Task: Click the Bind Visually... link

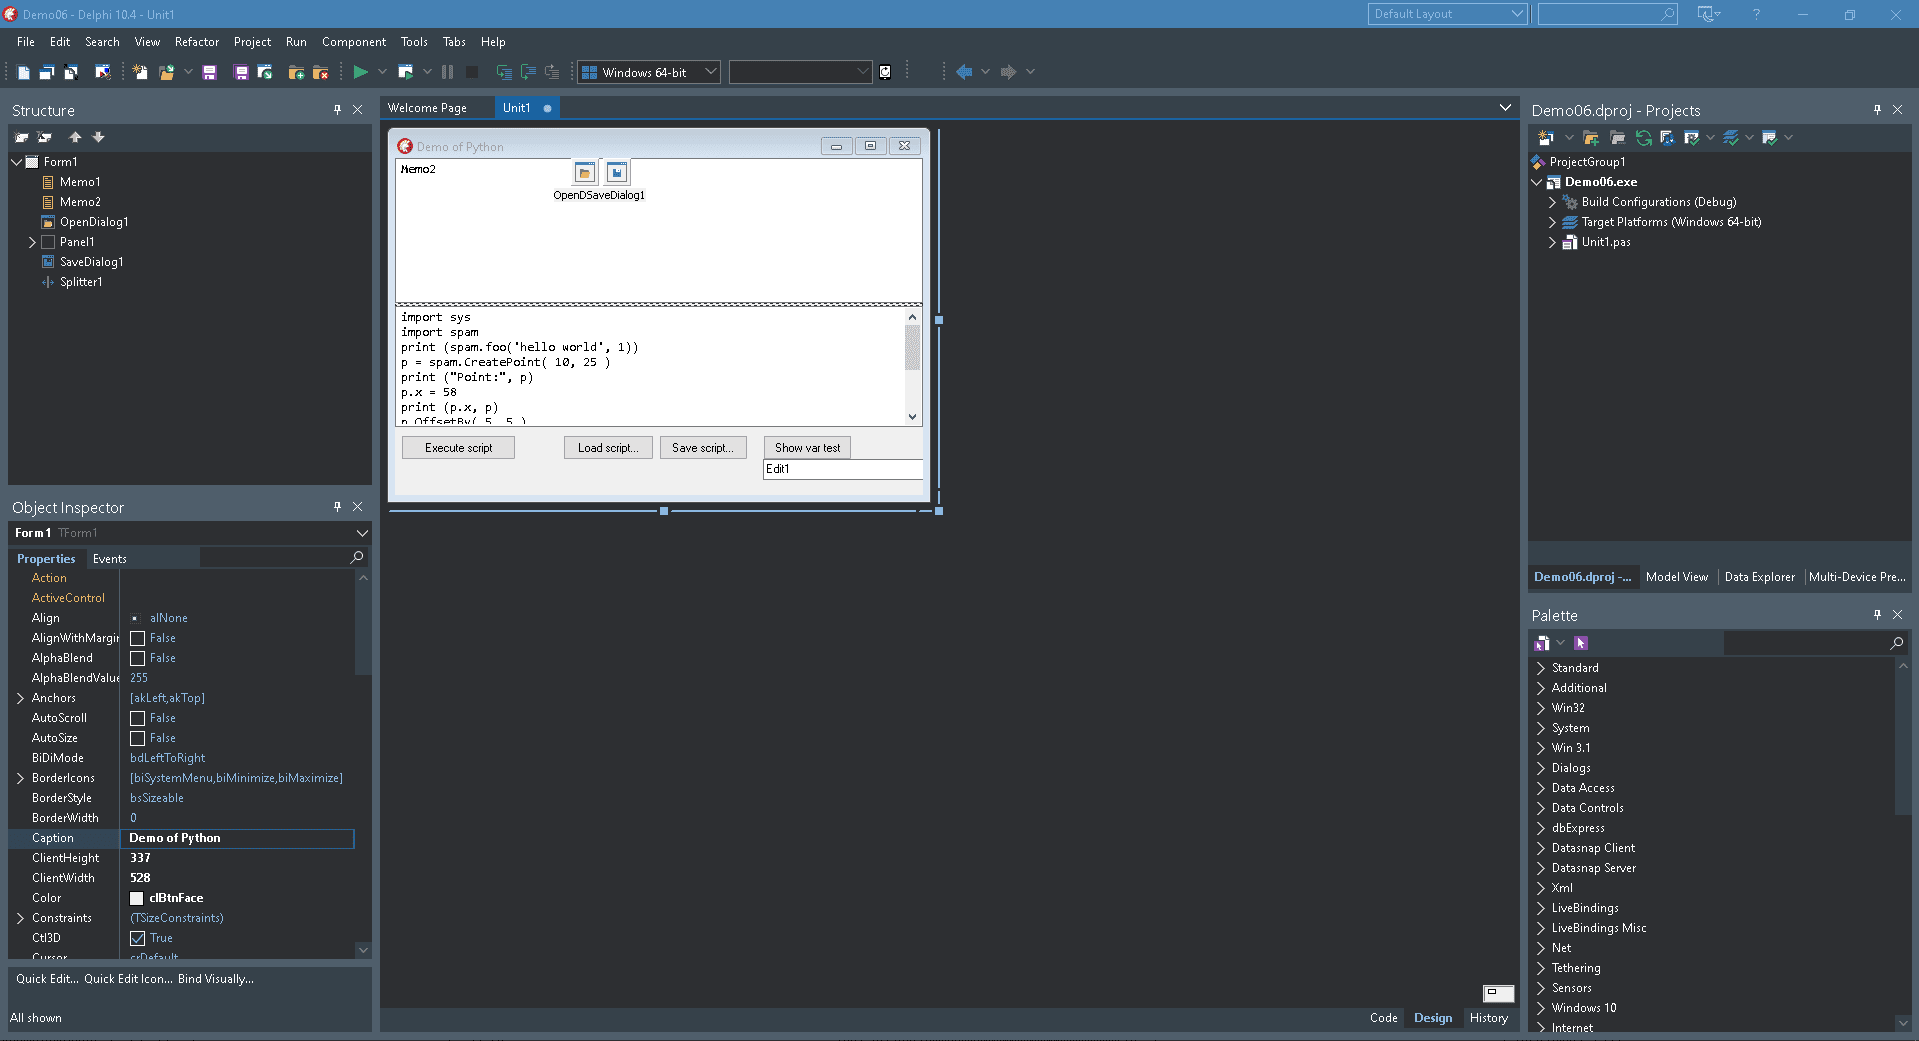Action: click(216, 979)
